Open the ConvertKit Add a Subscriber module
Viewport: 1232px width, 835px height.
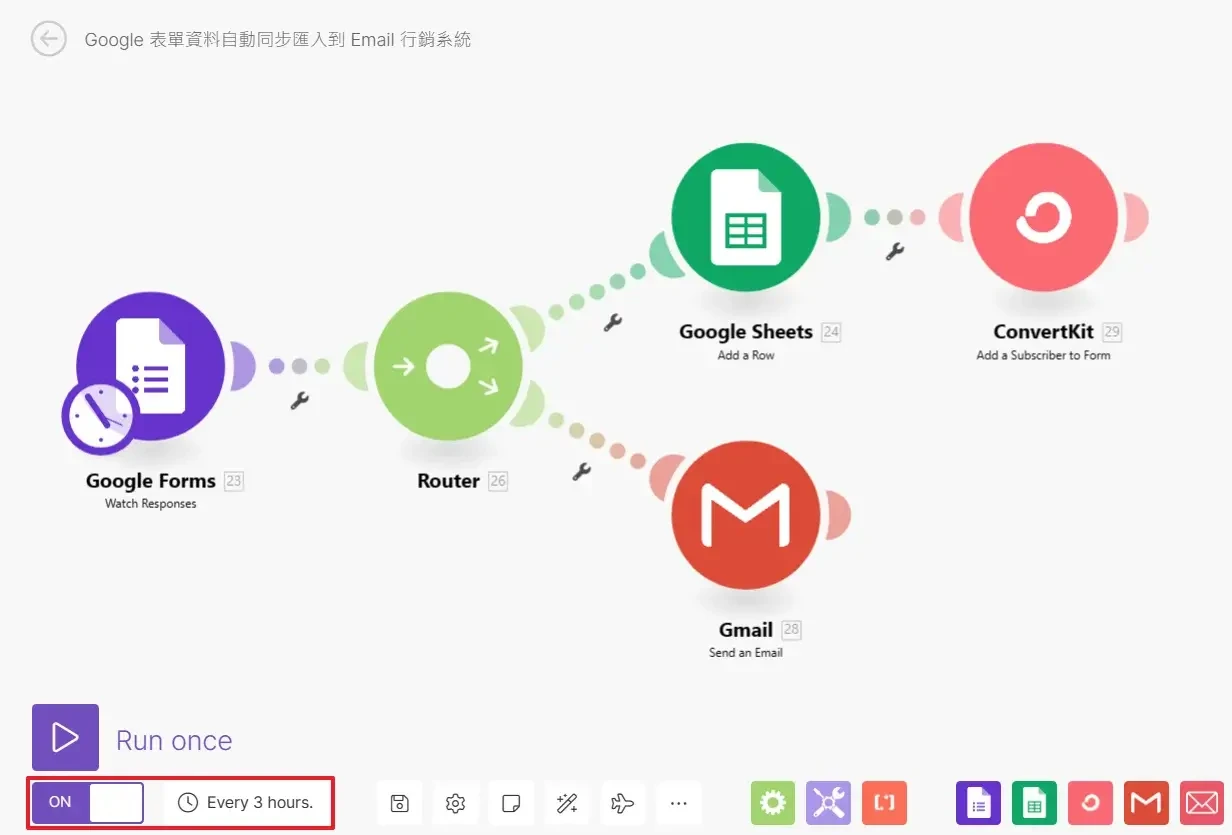pos(1043,217)
